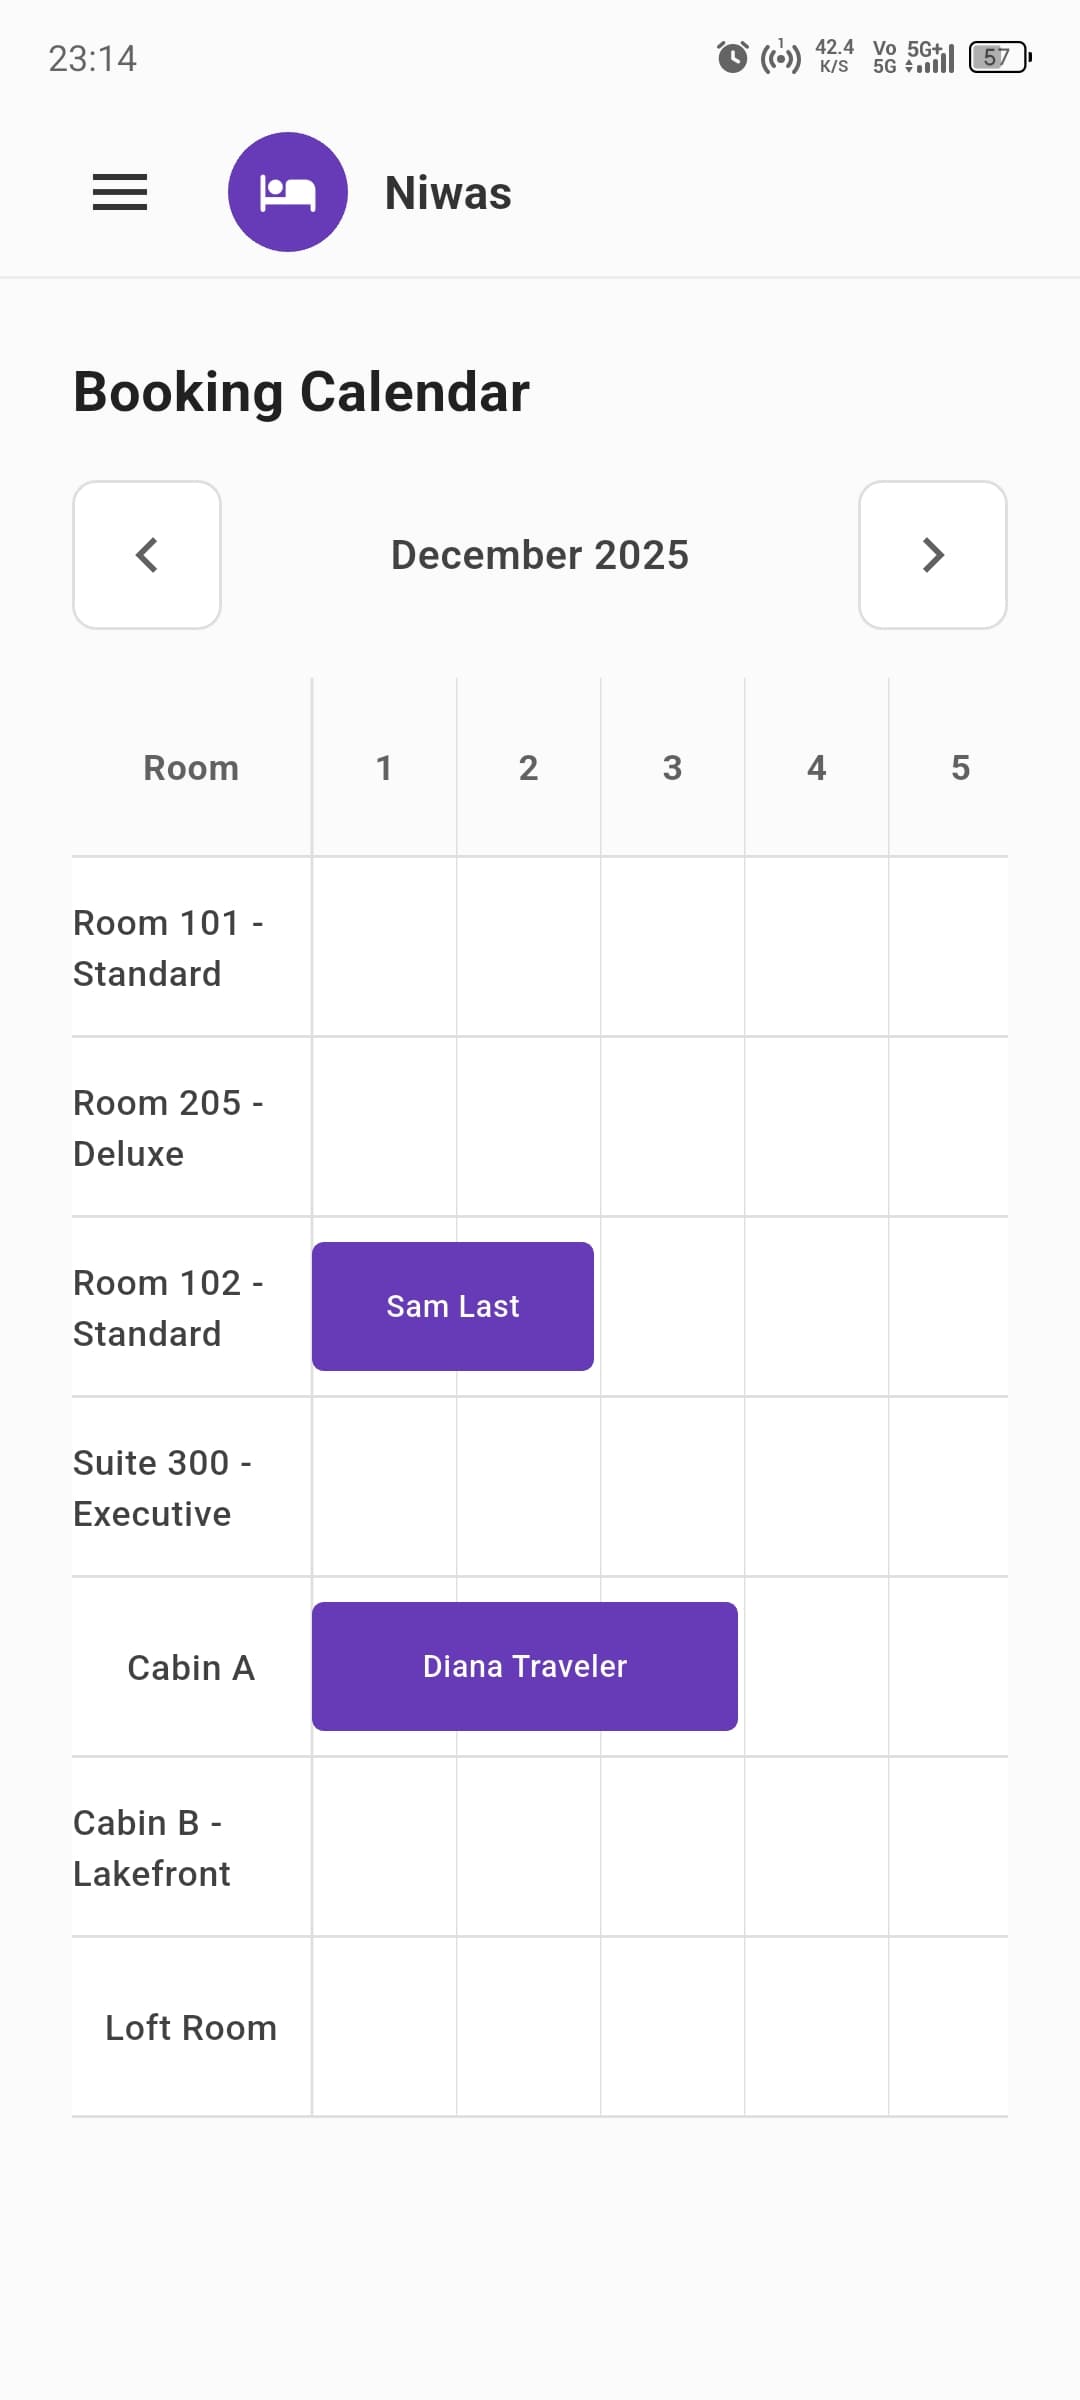Open the Diana Traveler booking details

point(523,1666)
